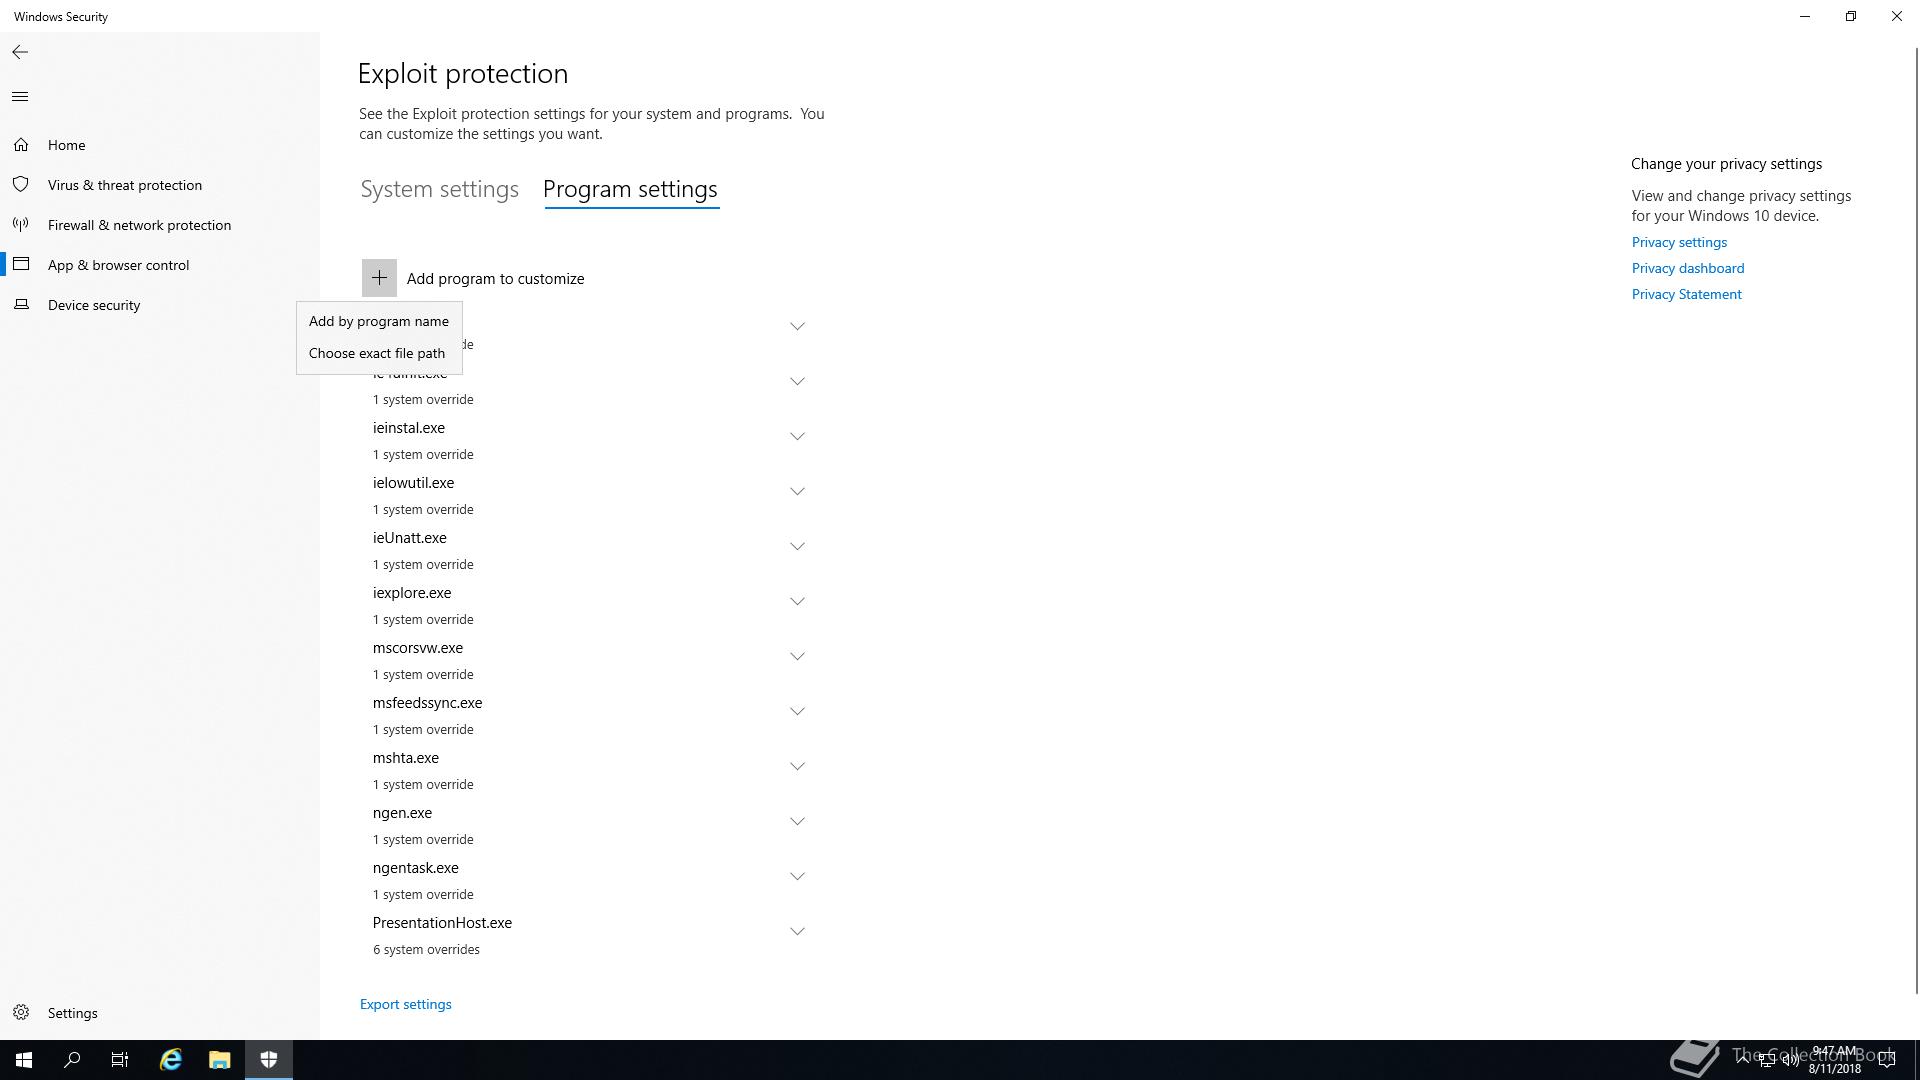Click Export settings link

point(406,1004)
